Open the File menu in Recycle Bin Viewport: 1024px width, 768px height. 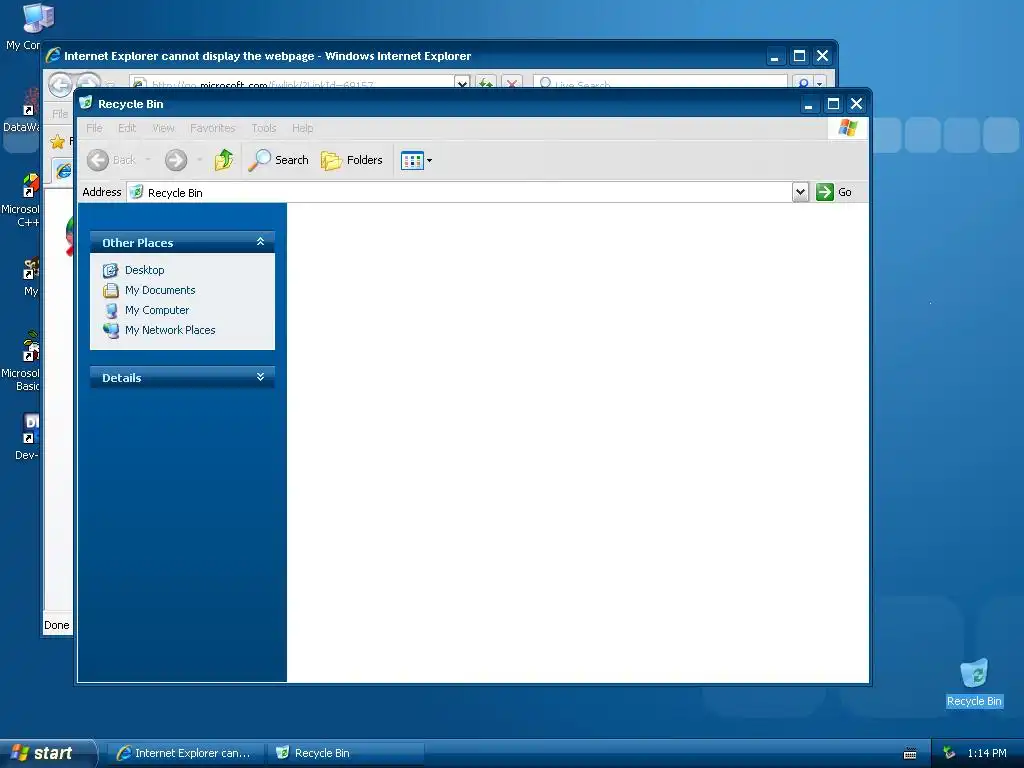point(95,128)
